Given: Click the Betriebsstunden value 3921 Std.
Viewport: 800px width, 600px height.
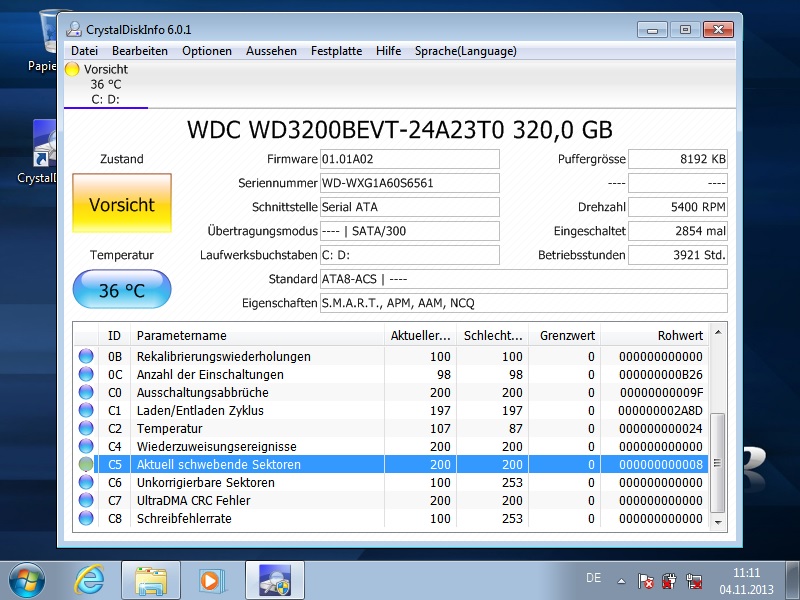Looking at the screenshot, I should (x=678, y=255).
